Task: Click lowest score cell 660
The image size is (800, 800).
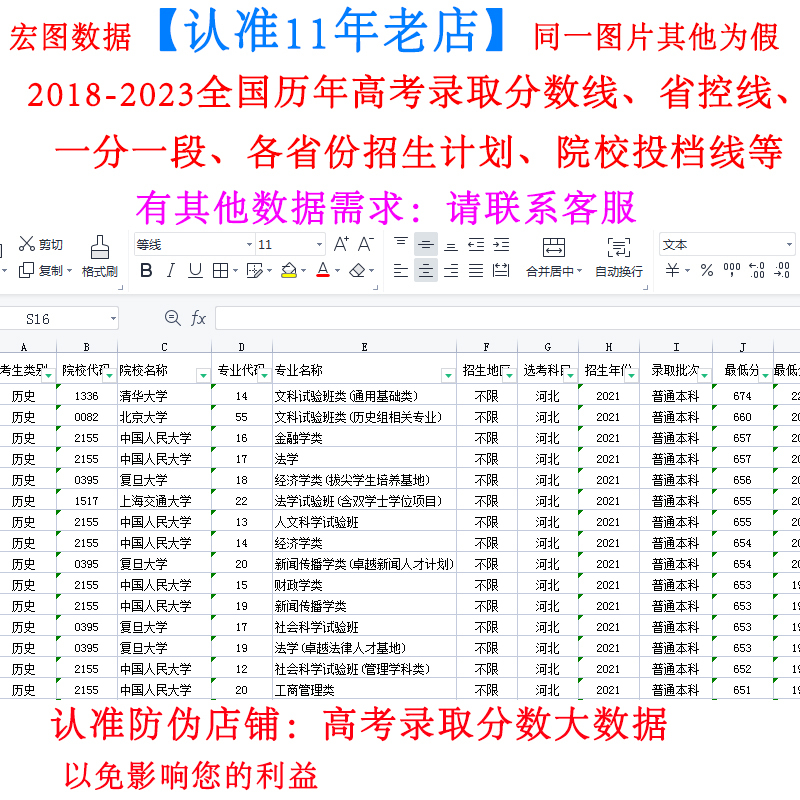Action: pyautogui.click(x=742, y=417)
